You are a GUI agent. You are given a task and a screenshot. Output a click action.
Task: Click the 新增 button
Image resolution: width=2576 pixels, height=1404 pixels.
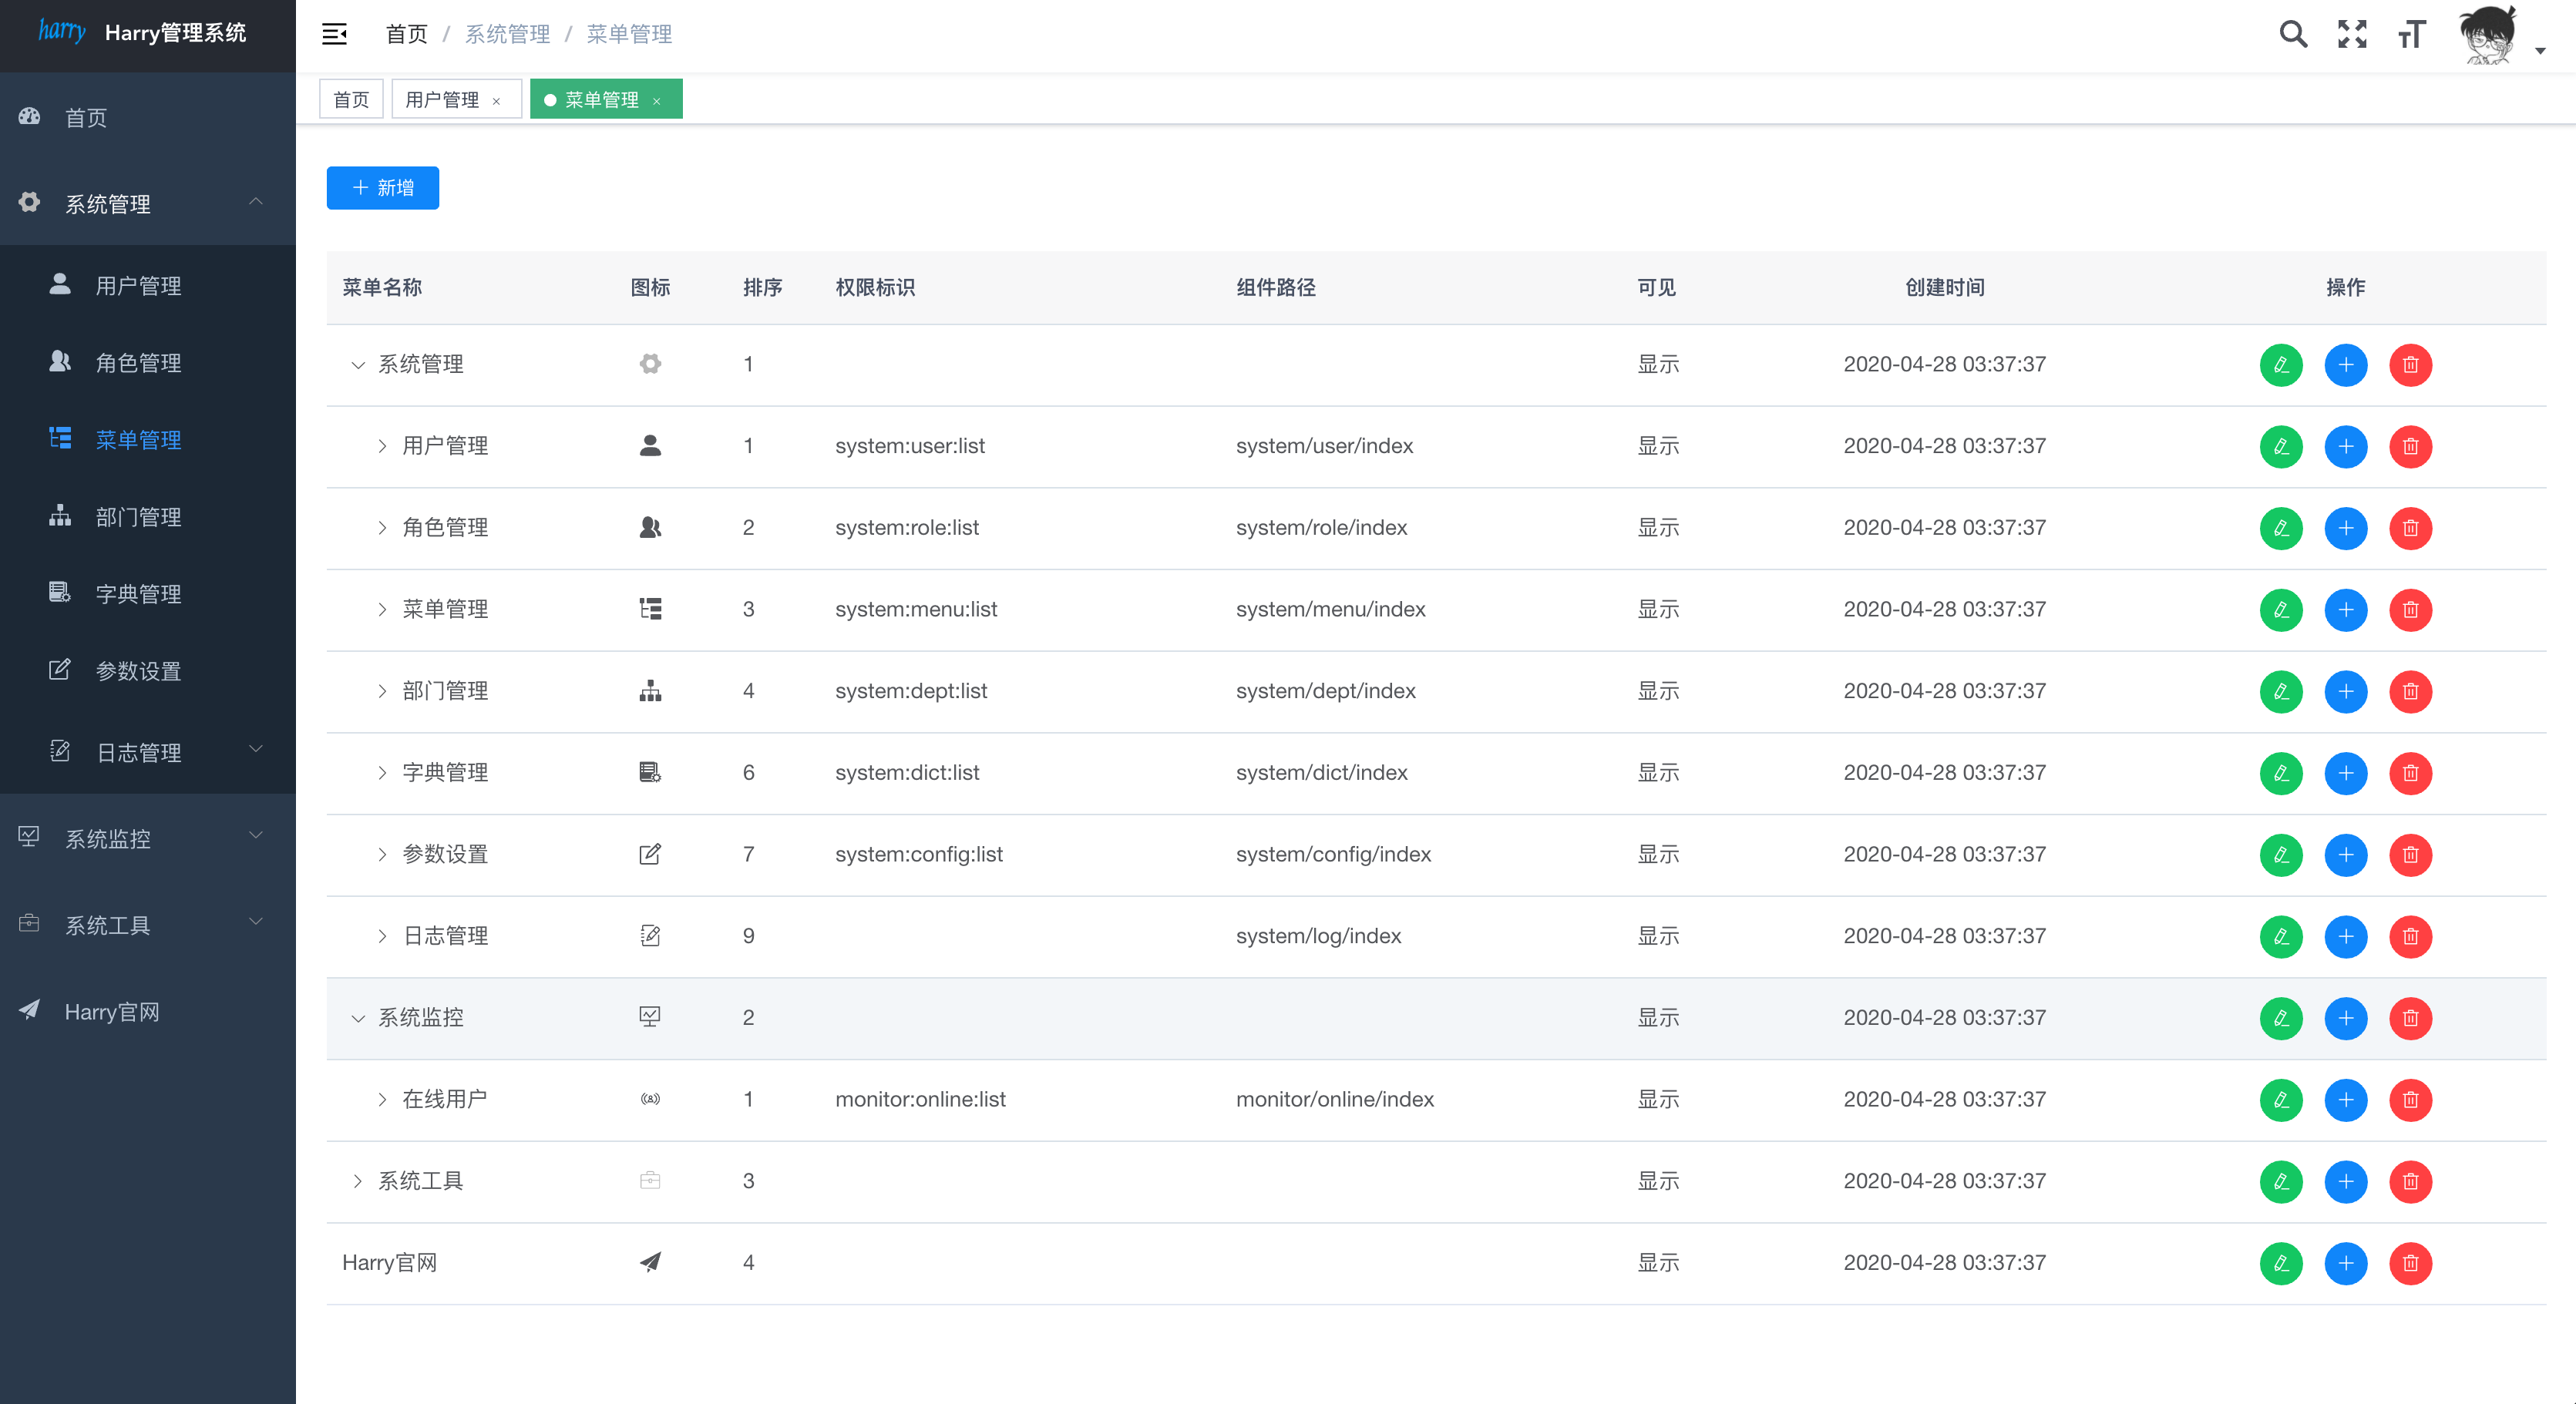click(x=382, y=188)
